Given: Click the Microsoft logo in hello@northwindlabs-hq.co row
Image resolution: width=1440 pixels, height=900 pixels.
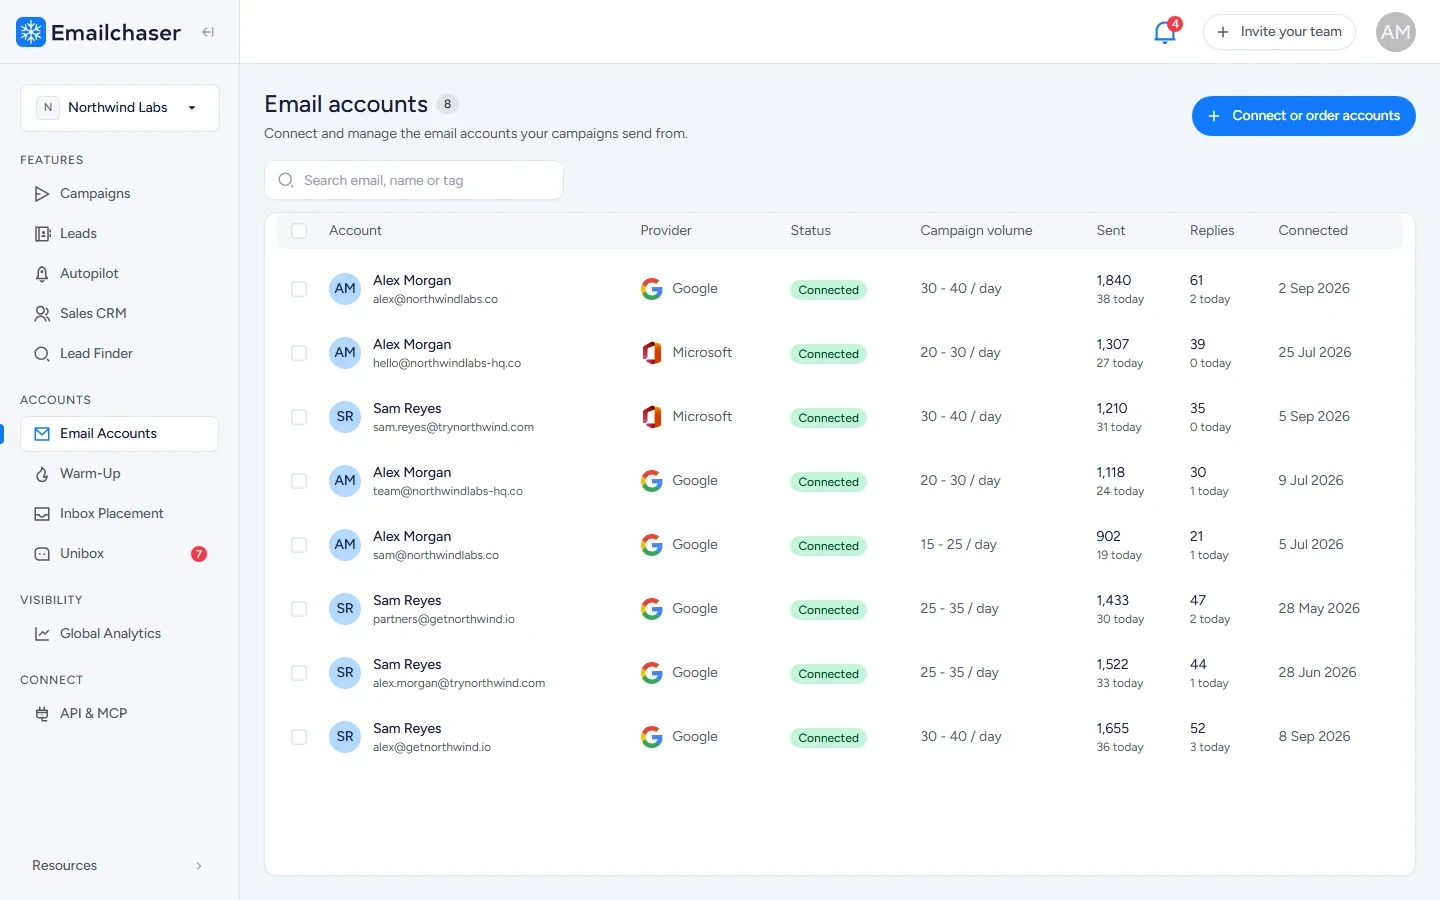Looking at the screenshot, I should click(652, 353).
